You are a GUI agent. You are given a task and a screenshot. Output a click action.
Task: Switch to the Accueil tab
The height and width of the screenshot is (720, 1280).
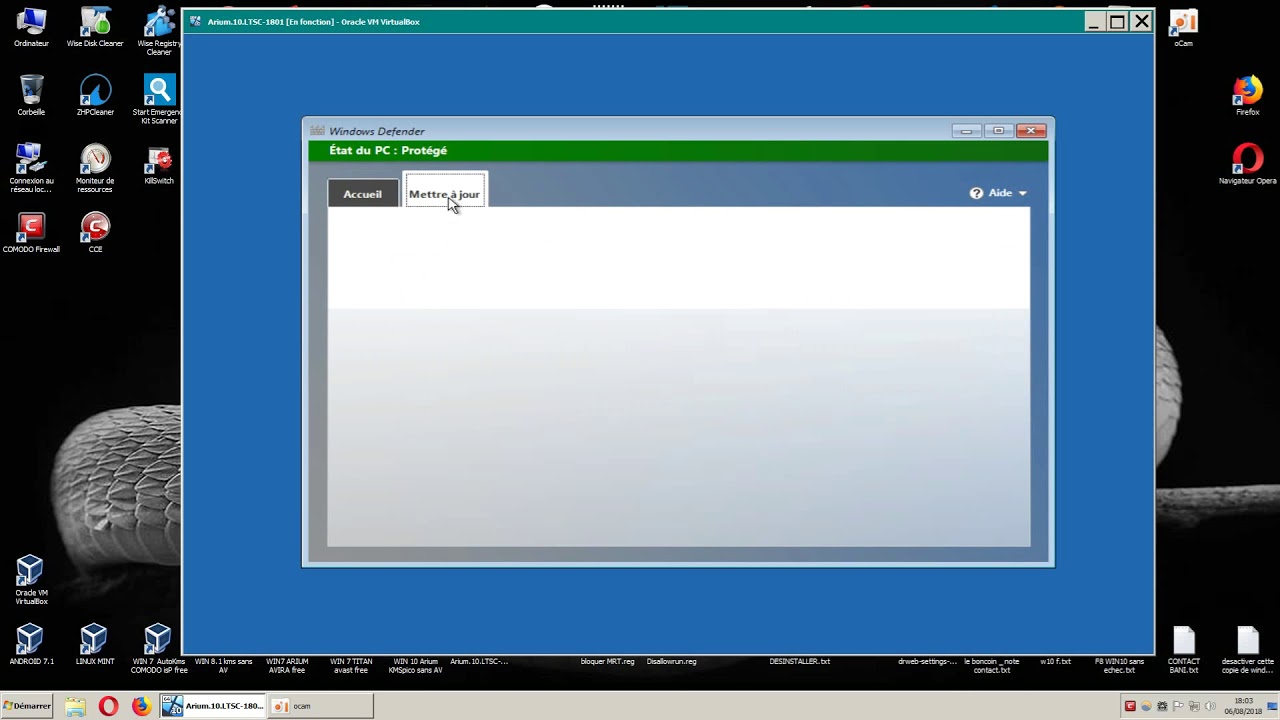[362, 193]
